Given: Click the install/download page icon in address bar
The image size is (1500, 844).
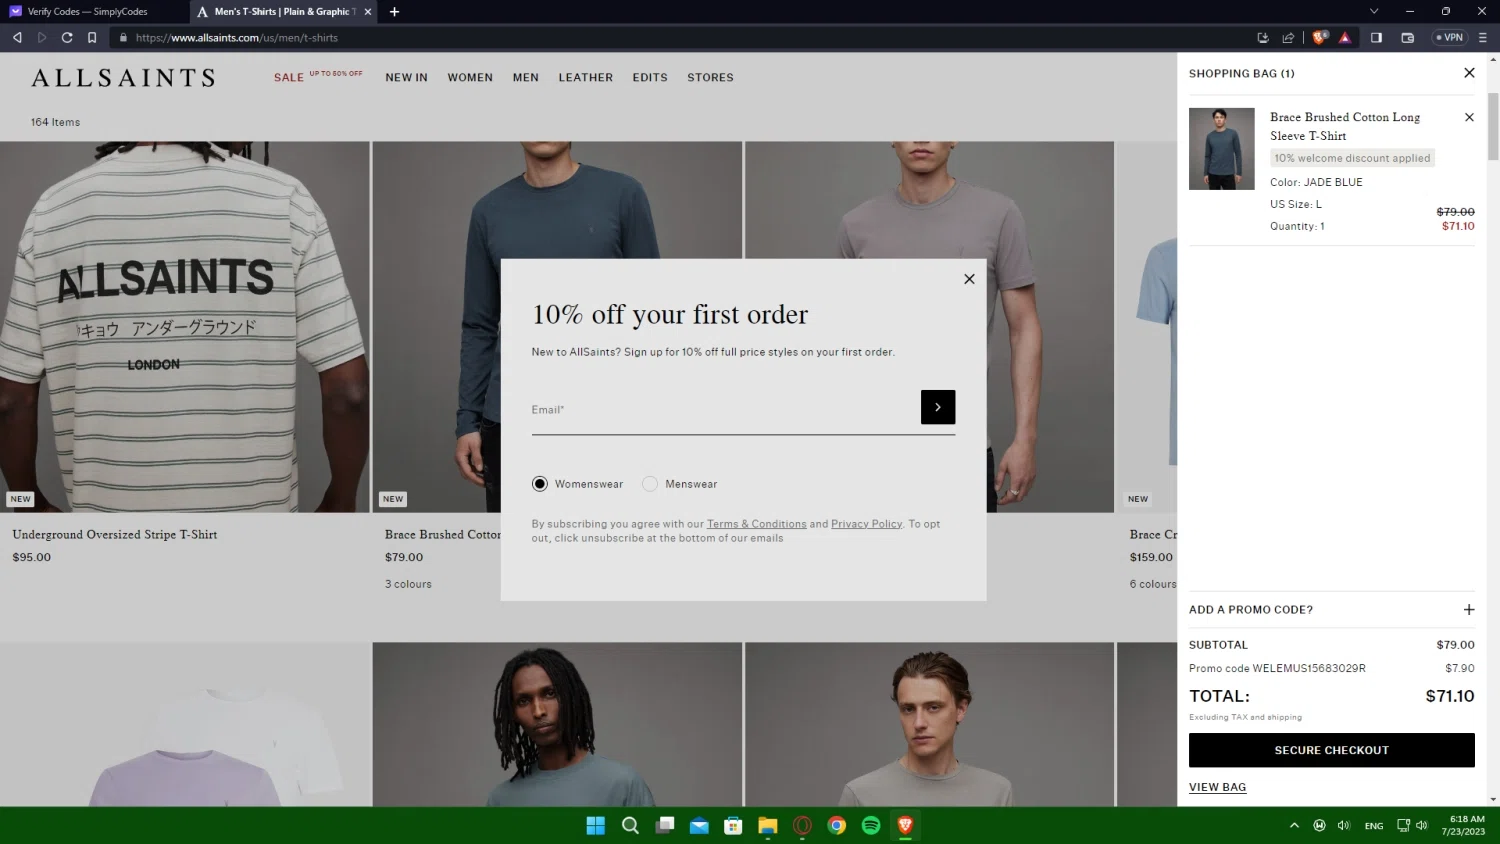Looking at the screenshot, I should coord(1263,37).
